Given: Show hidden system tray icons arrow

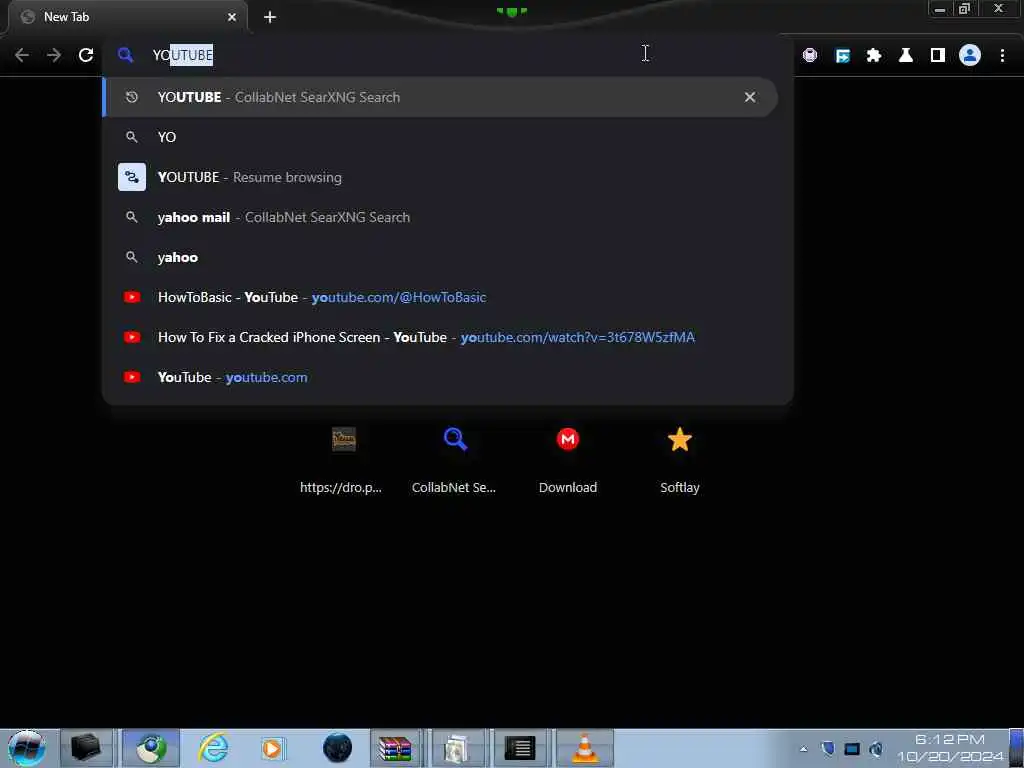Looking at the screenshot, I should coord(803,749).
